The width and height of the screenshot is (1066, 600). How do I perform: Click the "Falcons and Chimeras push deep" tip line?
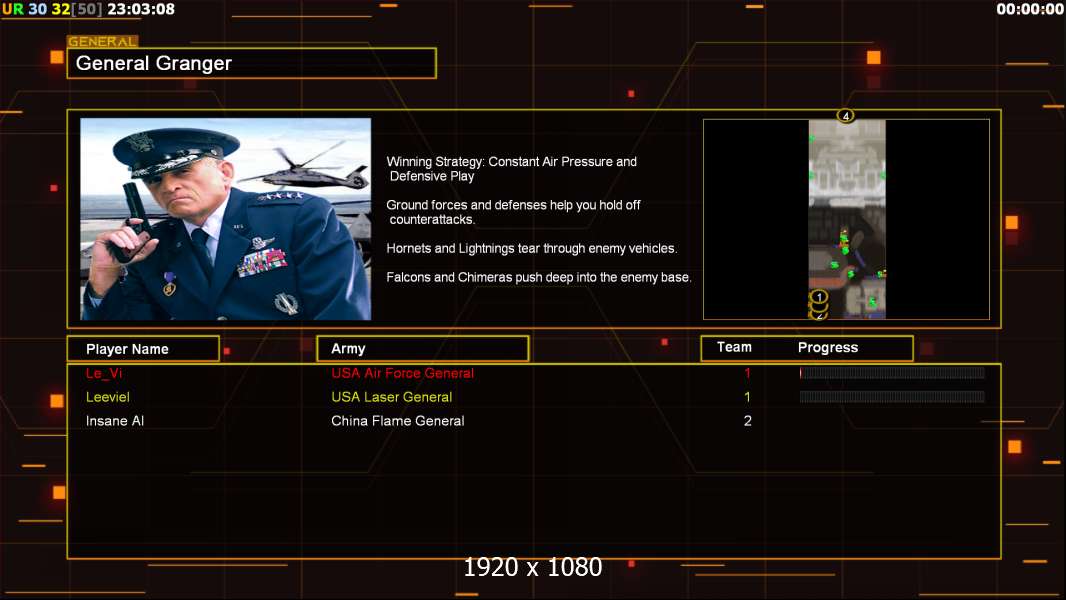point(539,277)
